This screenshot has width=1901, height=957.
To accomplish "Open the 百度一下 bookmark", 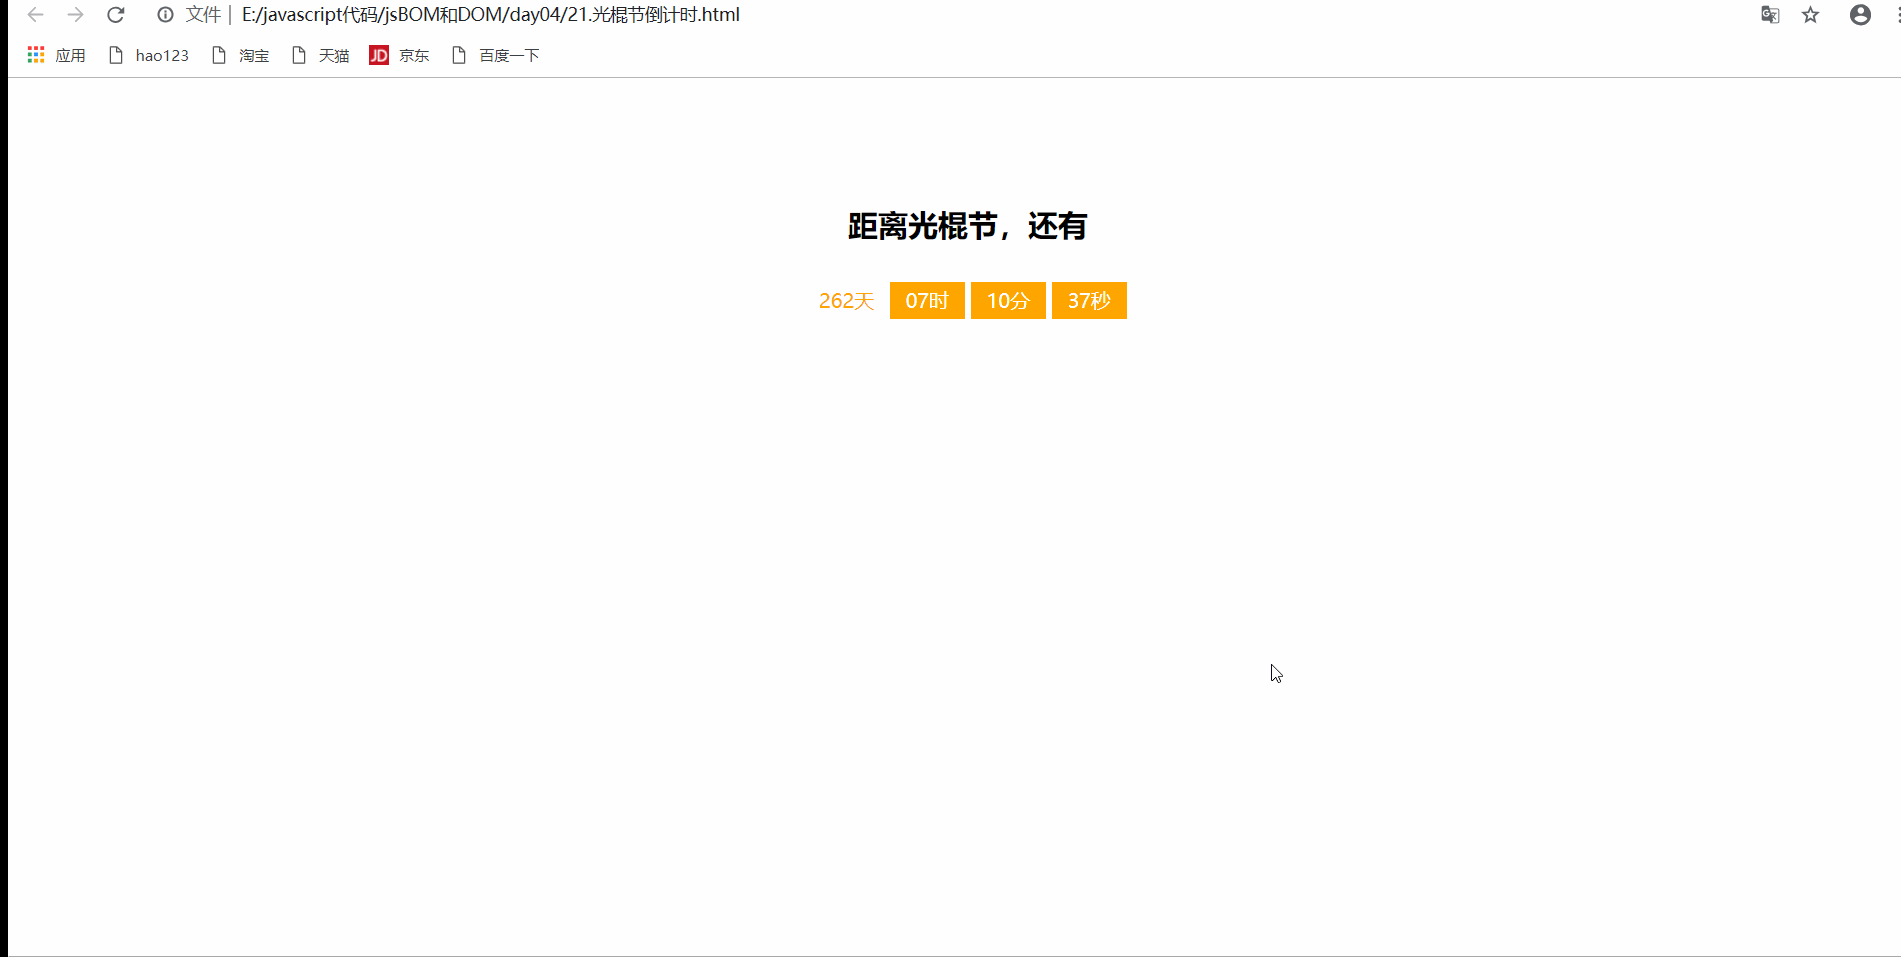I will tap(495, 55).
